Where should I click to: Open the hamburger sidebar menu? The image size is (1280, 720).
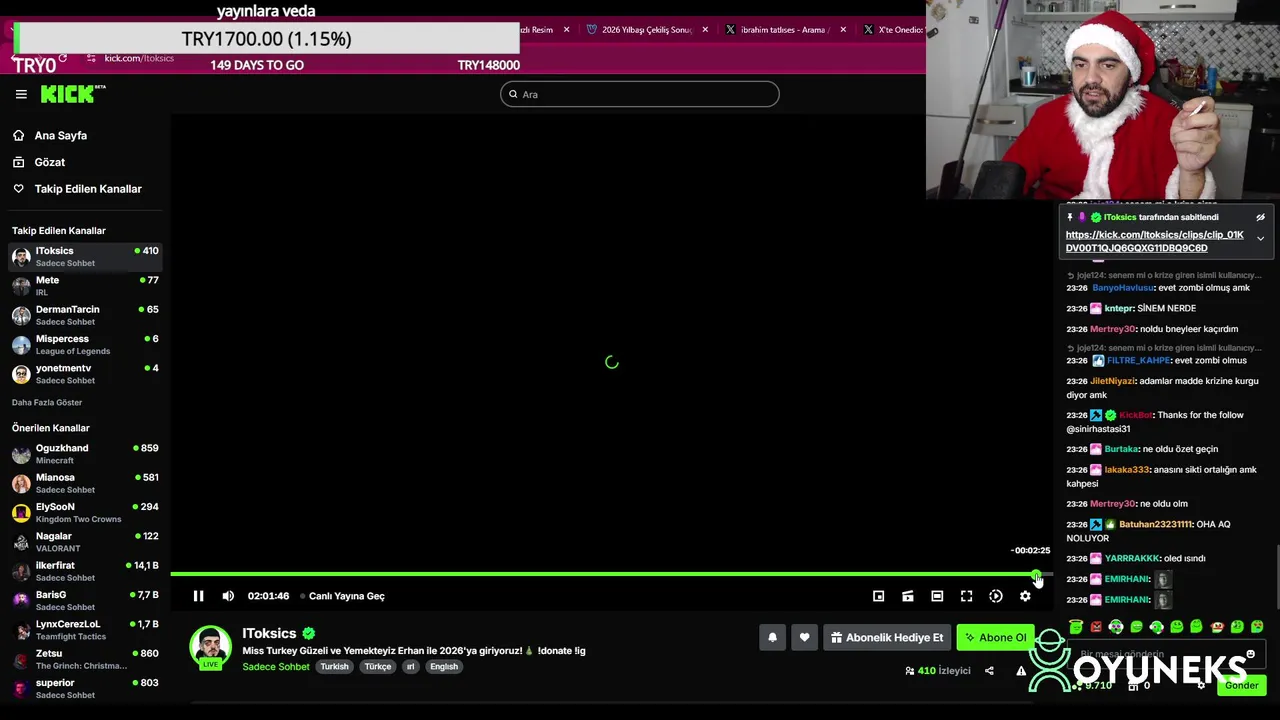click(x=21, y=94)
